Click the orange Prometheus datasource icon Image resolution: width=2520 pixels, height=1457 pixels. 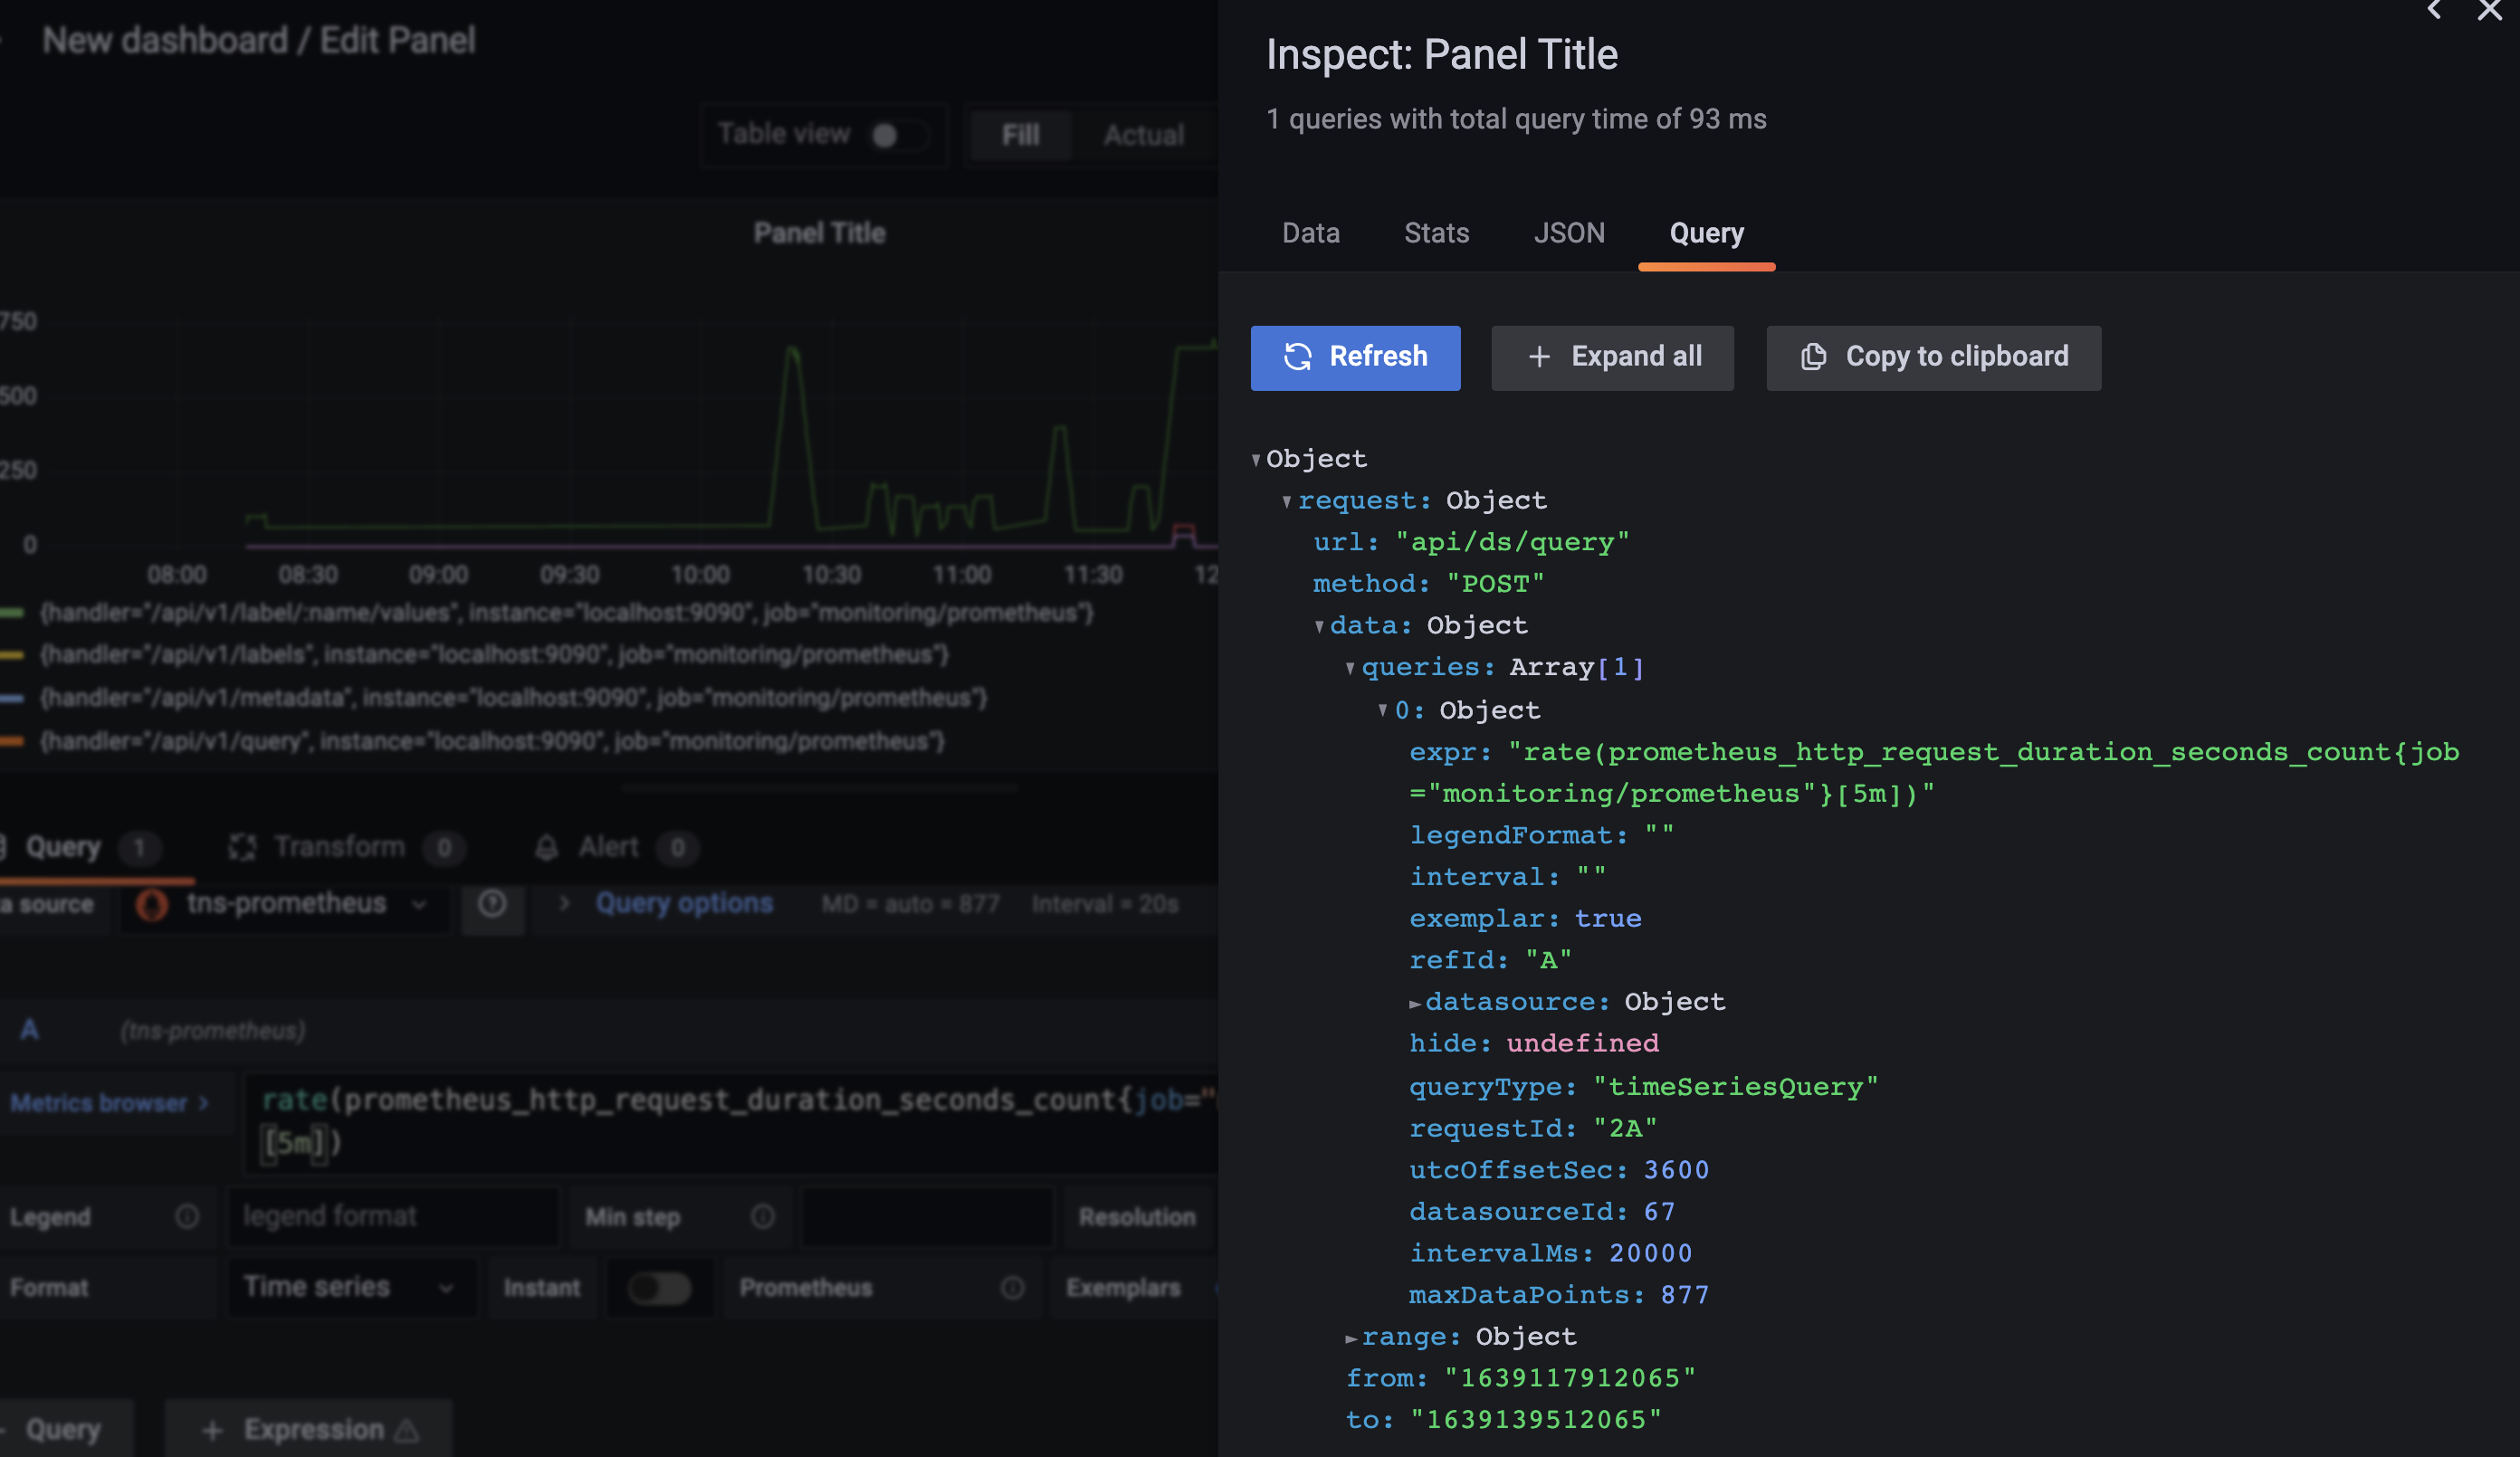coord(152,904)
